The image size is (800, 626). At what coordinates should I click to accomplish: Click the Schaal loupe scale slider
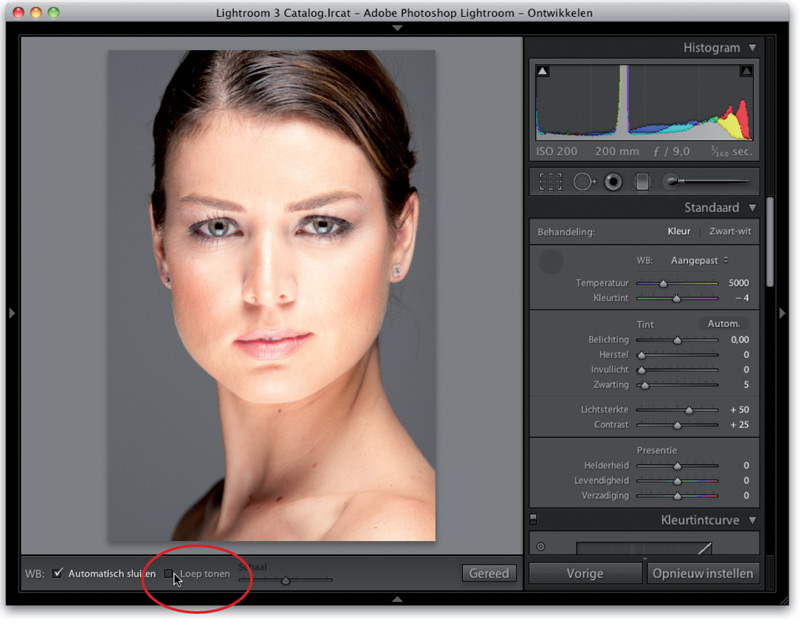[x=286, y=580]
